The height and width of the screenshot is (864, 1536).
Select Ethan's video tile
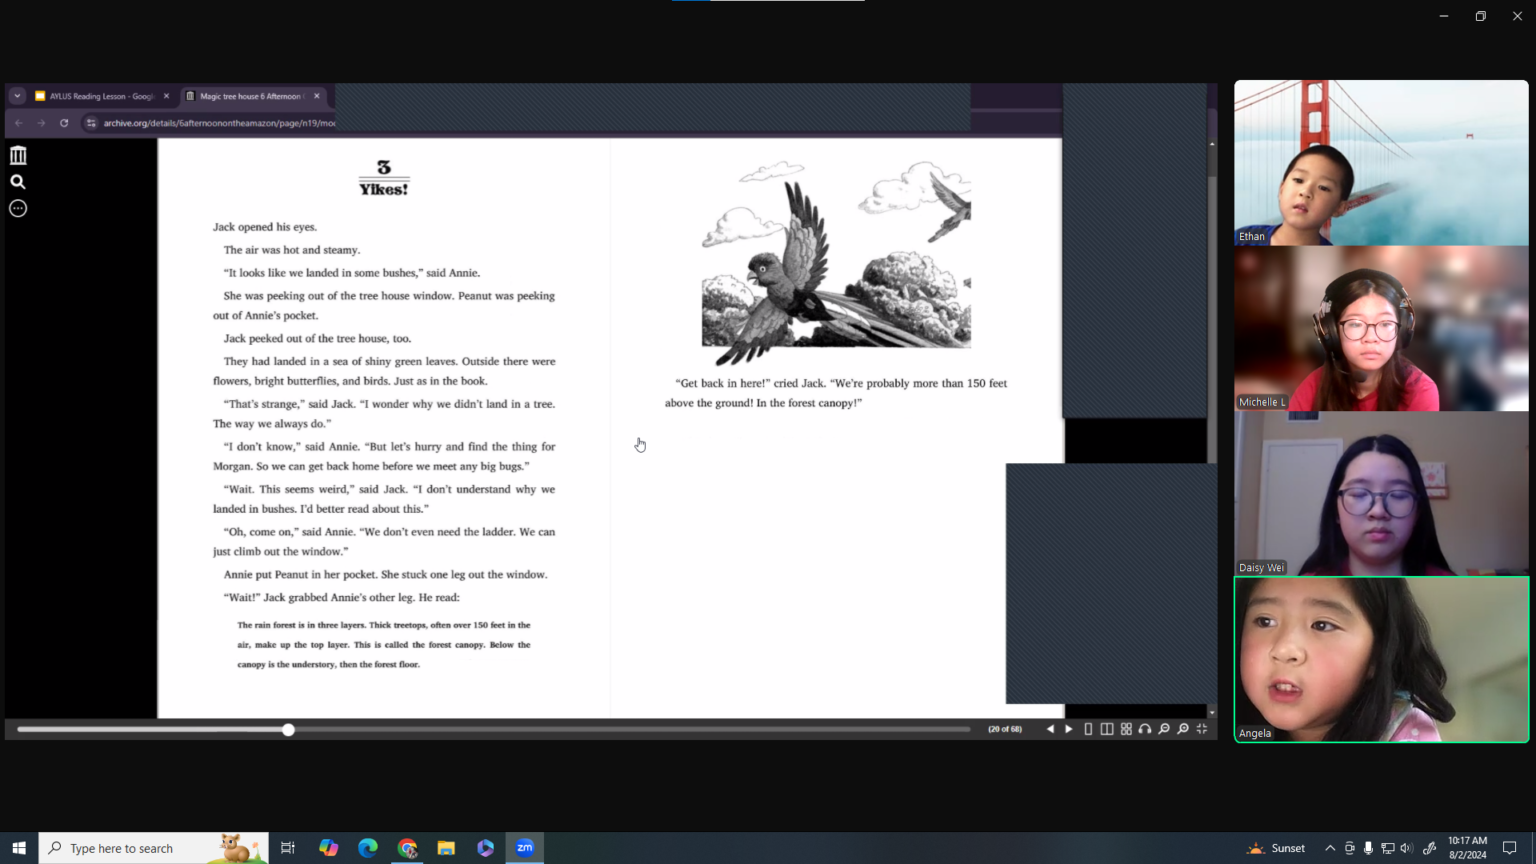pos(1381,163)
